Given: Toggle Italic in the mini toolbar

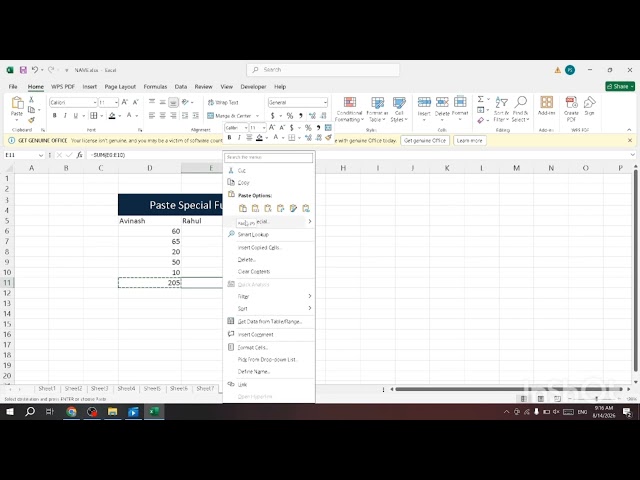Looking at the screenshot, I should (239, 138).
